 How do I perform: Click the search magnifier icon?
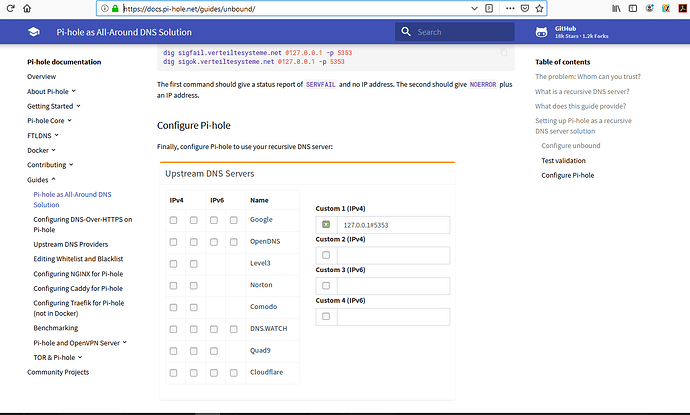pos(406,32)
